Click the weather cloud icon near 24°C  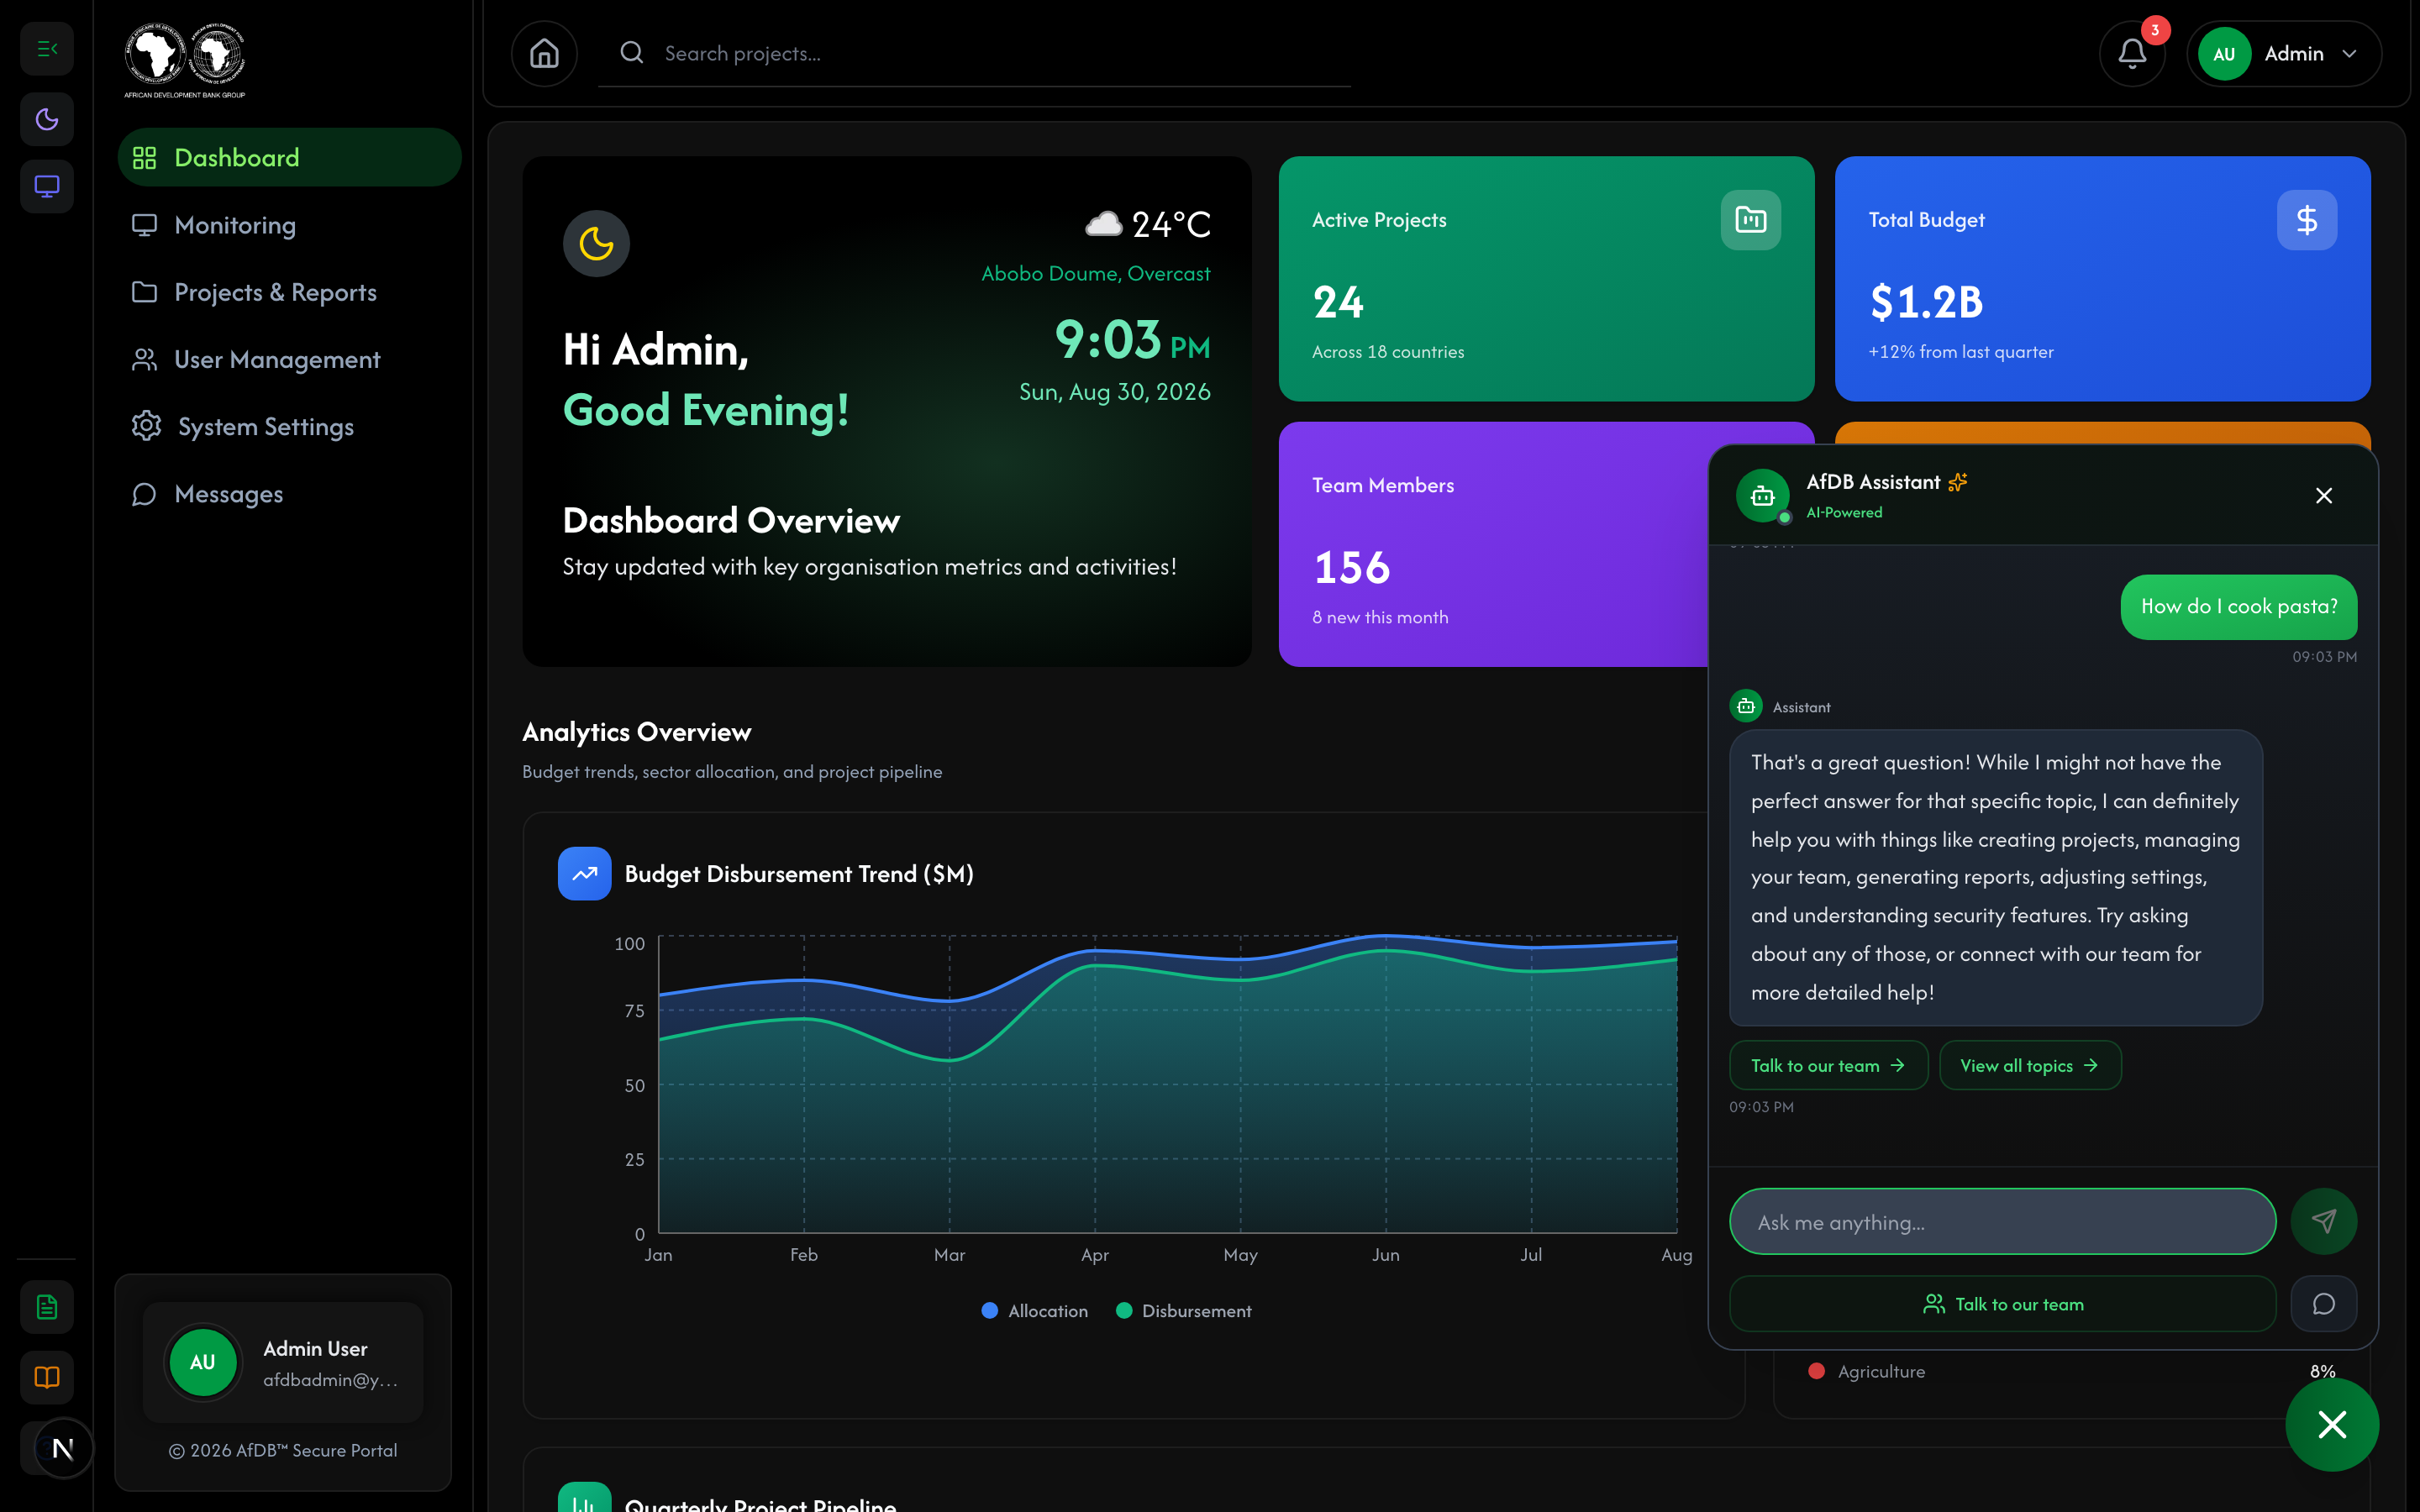1104,224
